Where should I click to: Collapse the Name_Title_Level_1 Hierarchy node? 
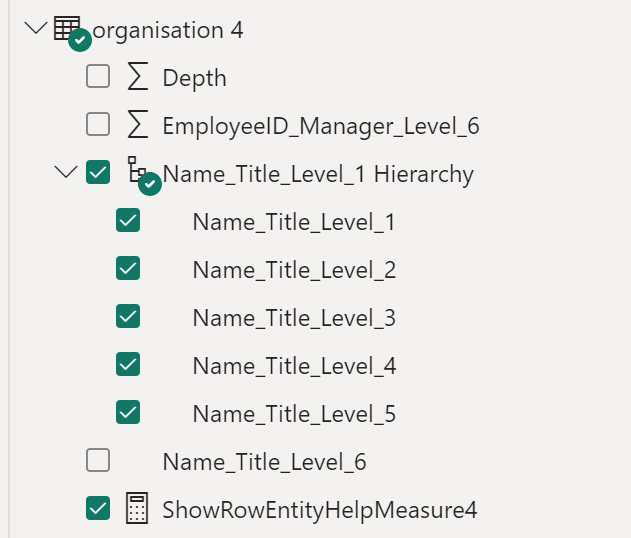click(x=67, y=173)
